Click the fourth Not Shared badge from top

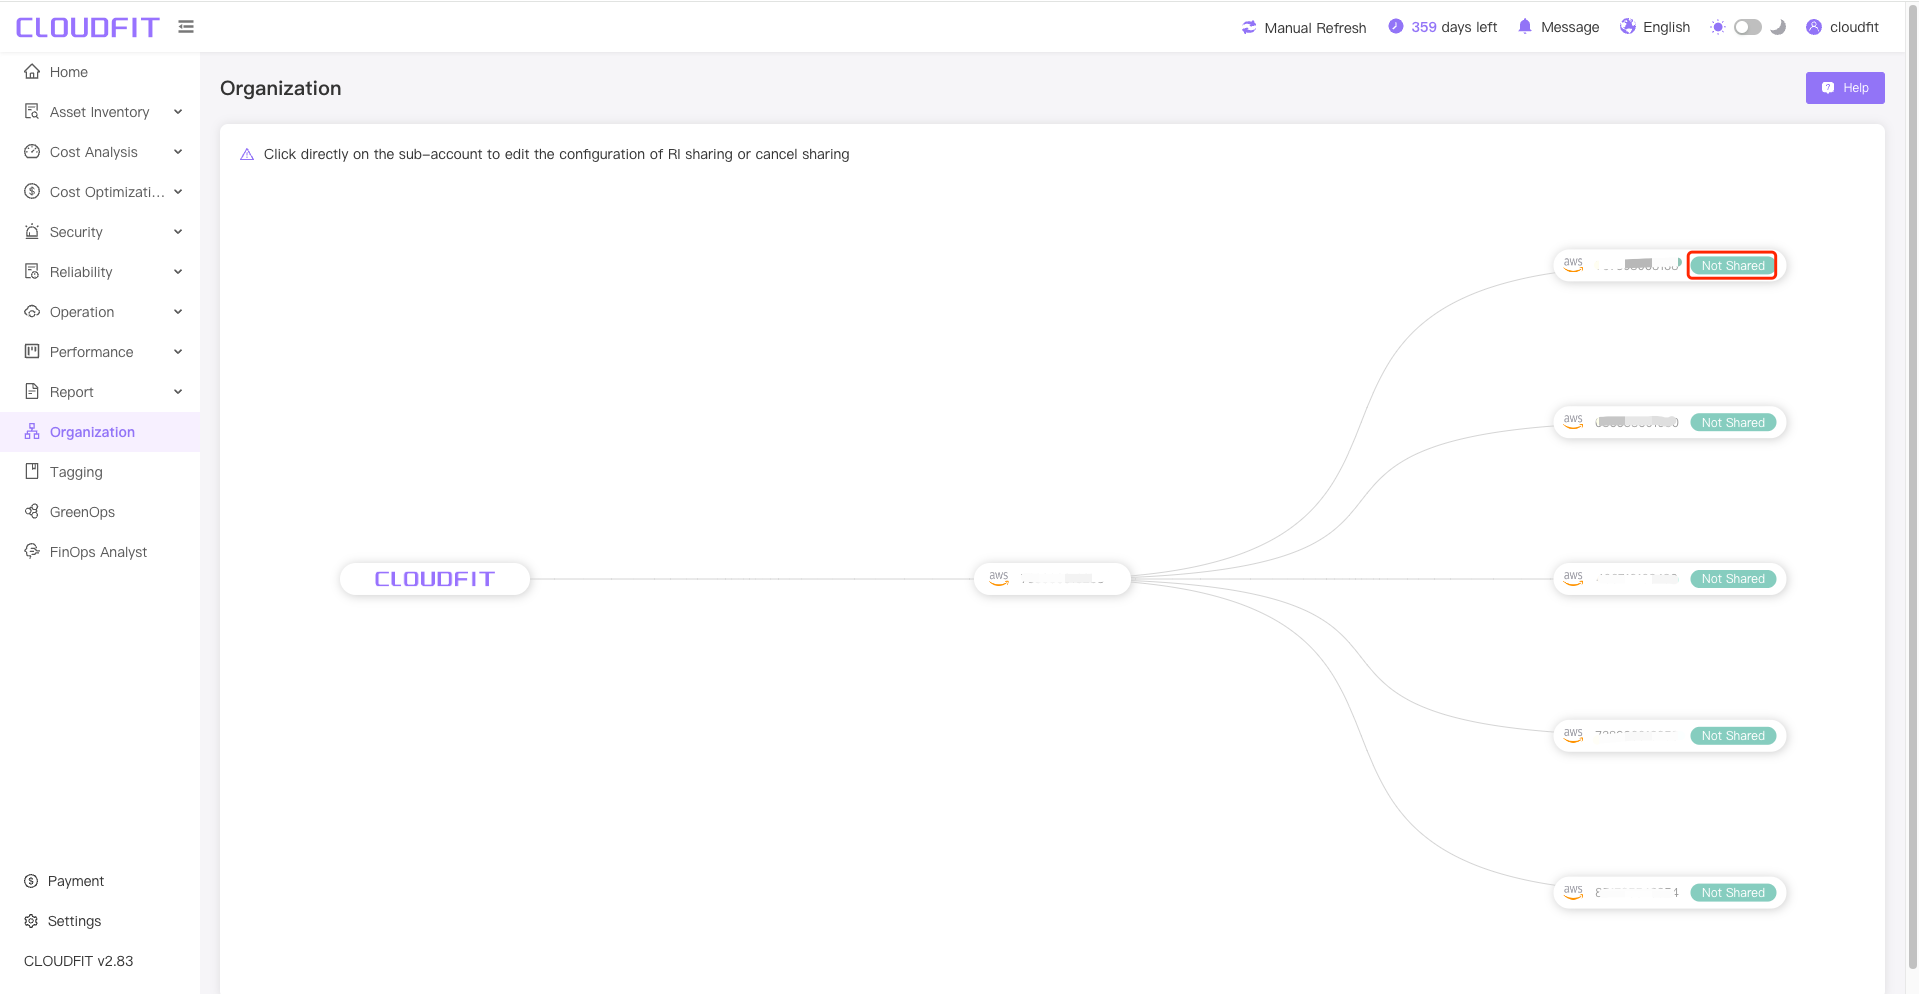click(x=1733, y=736)
